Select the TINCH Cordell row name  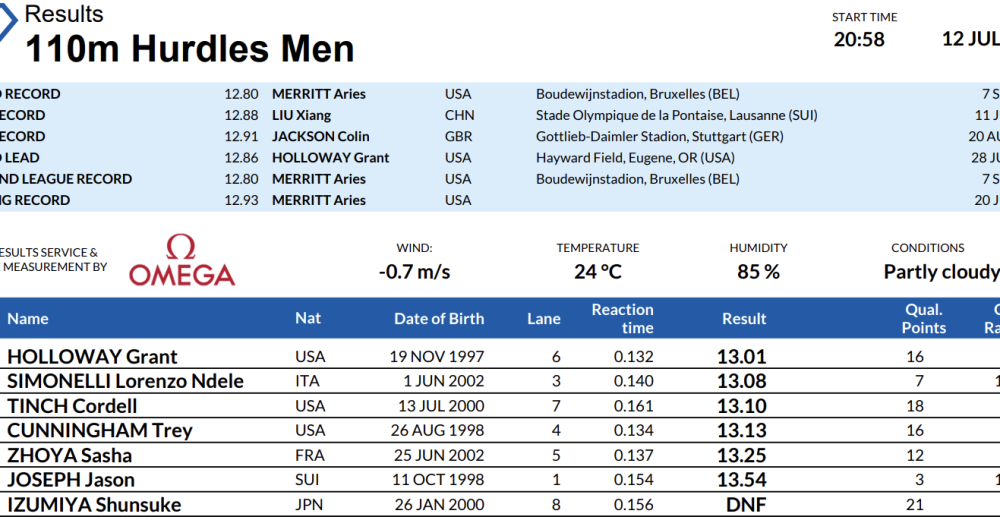click(x=72, y=406)
